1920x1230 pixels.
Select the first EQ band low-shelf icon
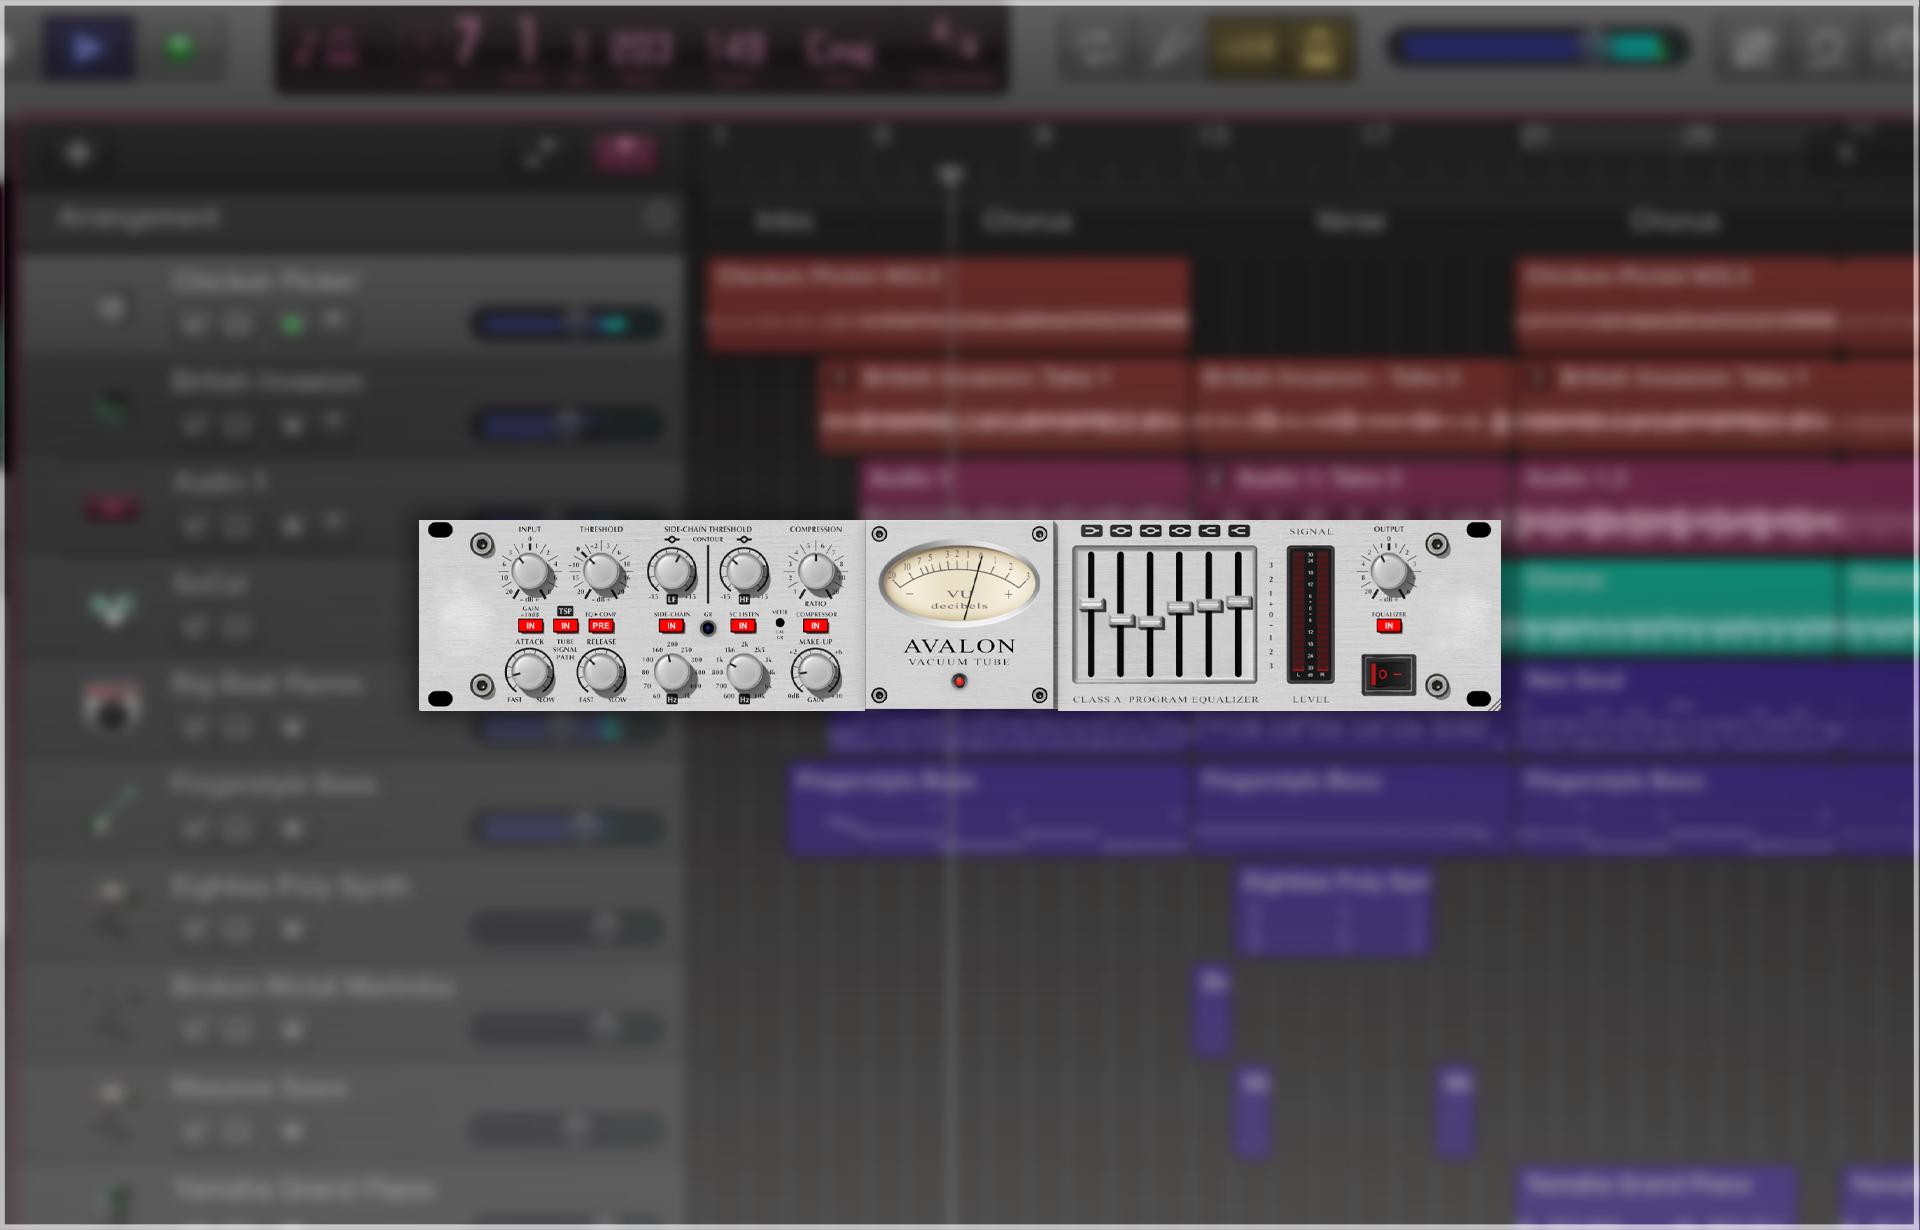point(1092,531)
